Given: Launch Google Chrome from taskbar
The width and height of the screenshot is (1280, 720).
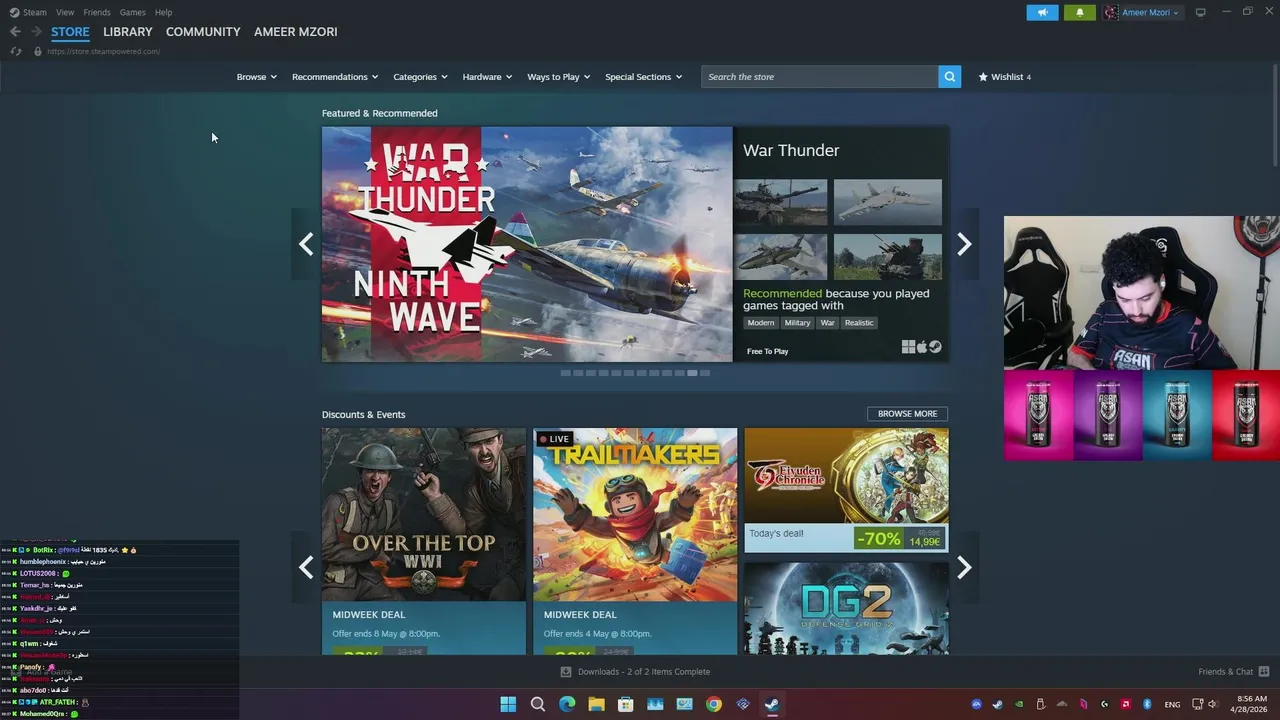Looking at the screenshot, I should [713, 704].
